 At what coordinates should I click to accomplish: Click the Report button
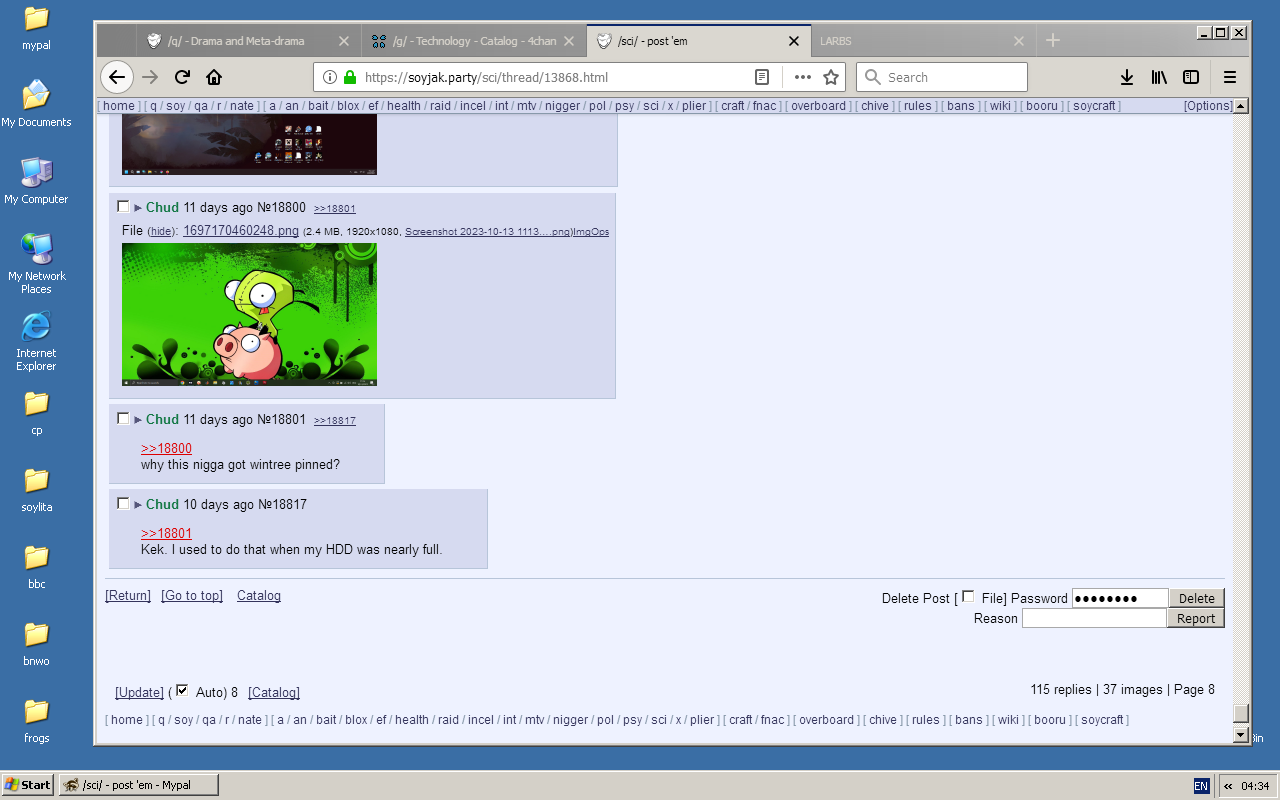pos(1196,618)
